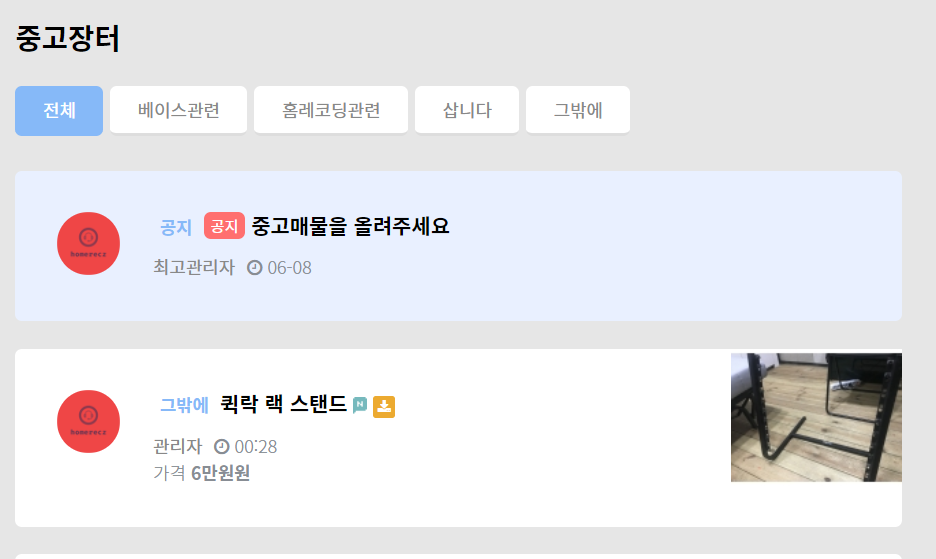Click the blue 그밖에 category label on post
This screenshot has width=936, height=559.
(184, 405)
